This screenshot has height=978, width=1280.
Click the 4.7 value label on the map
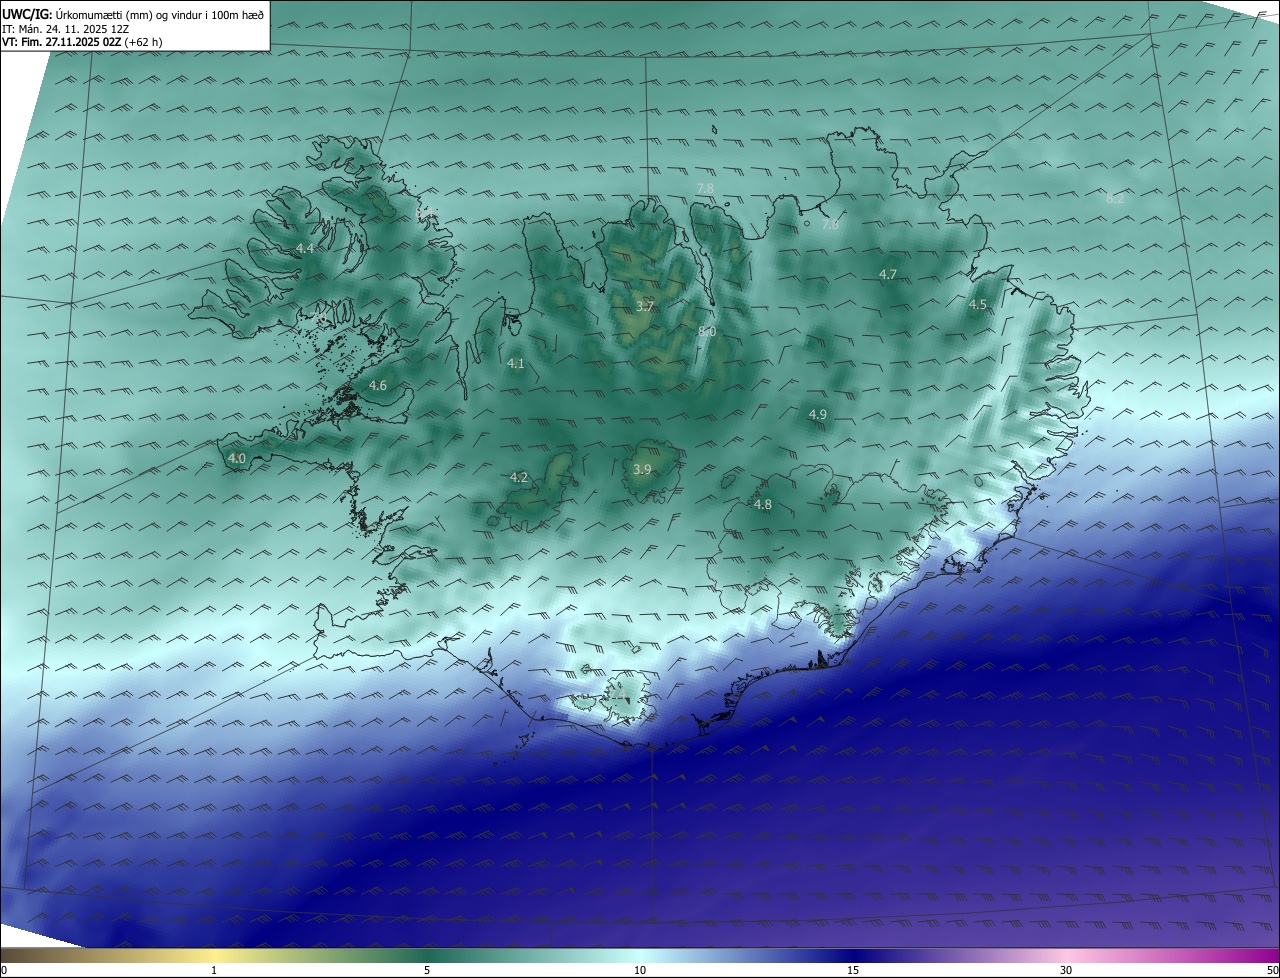pyautogui.click(x=888, y=274)
